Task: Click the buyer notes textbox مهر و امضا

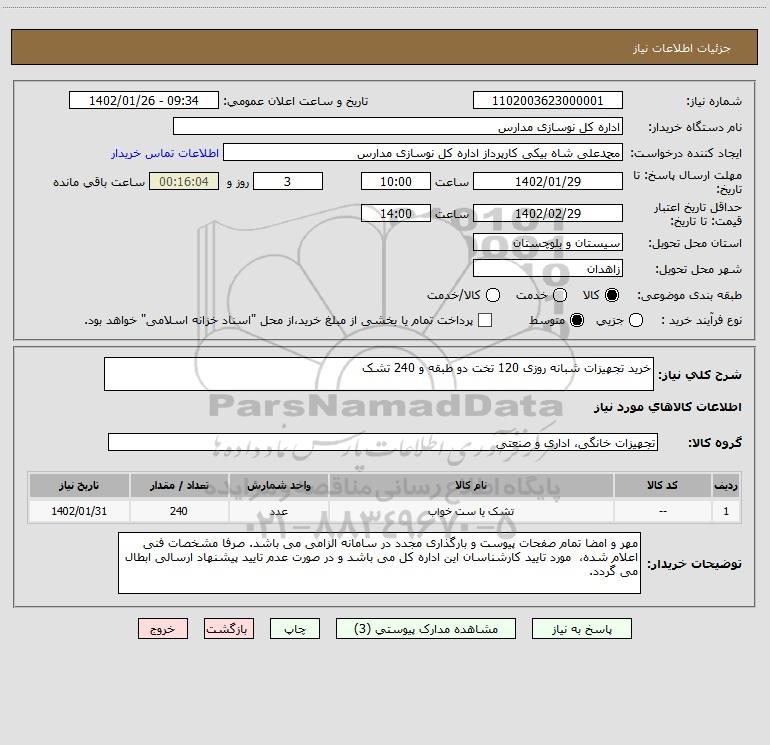Action: tap(379, 563)
